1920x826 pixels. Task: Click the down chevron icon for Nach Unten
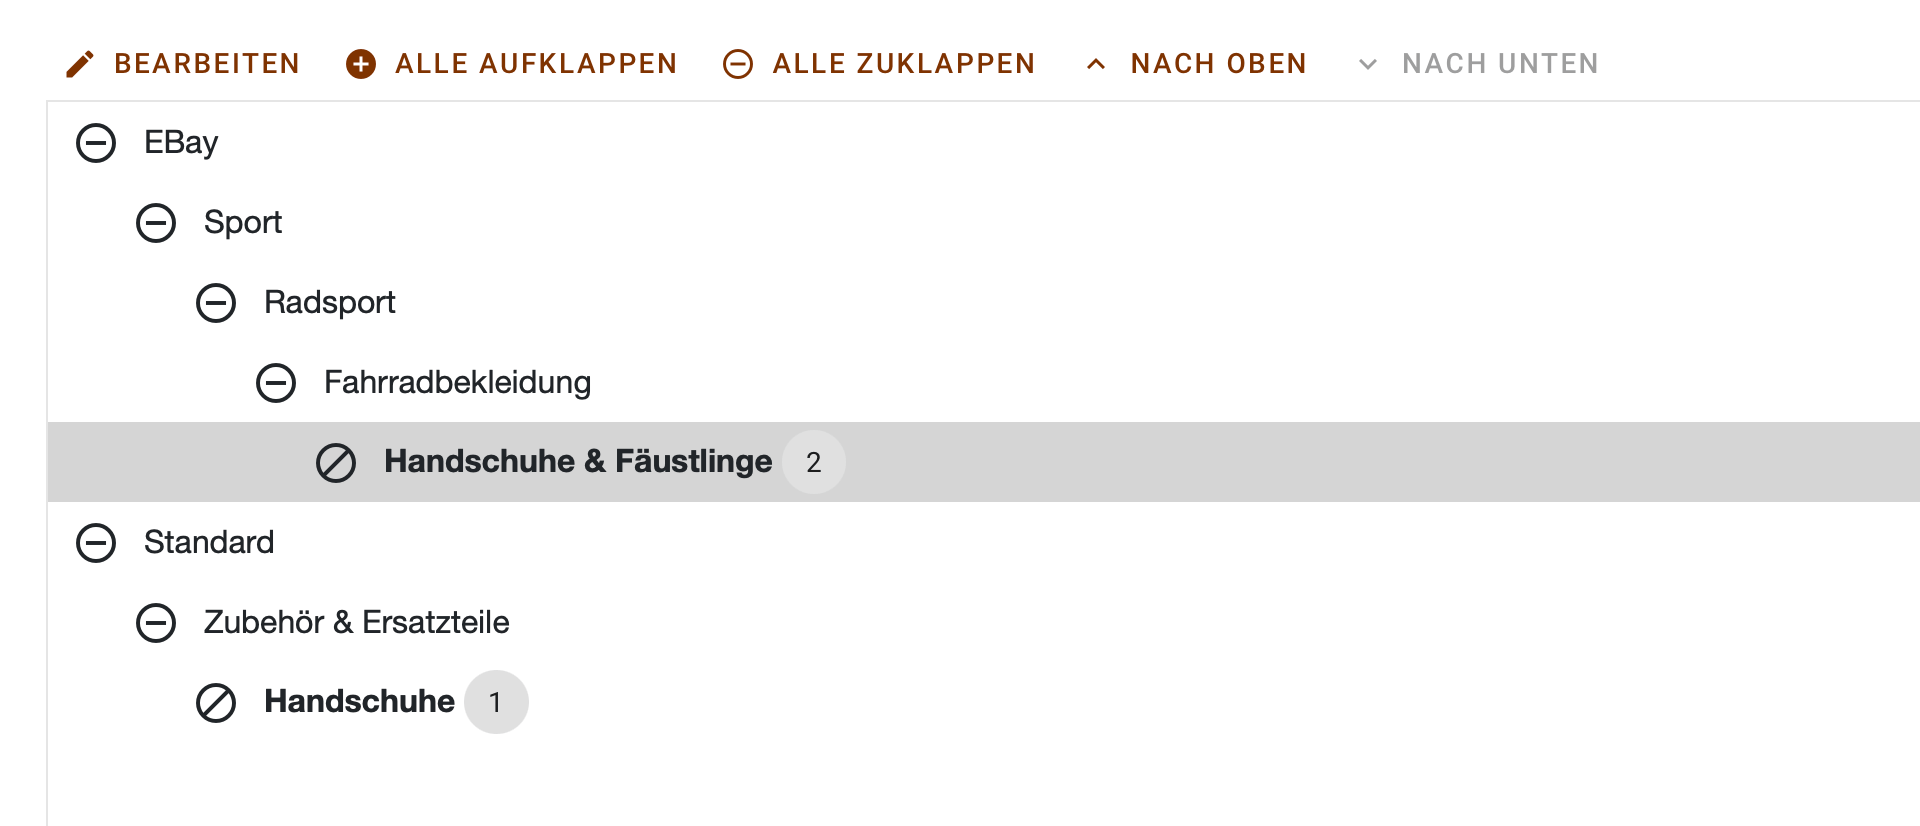click(1368, 64)
